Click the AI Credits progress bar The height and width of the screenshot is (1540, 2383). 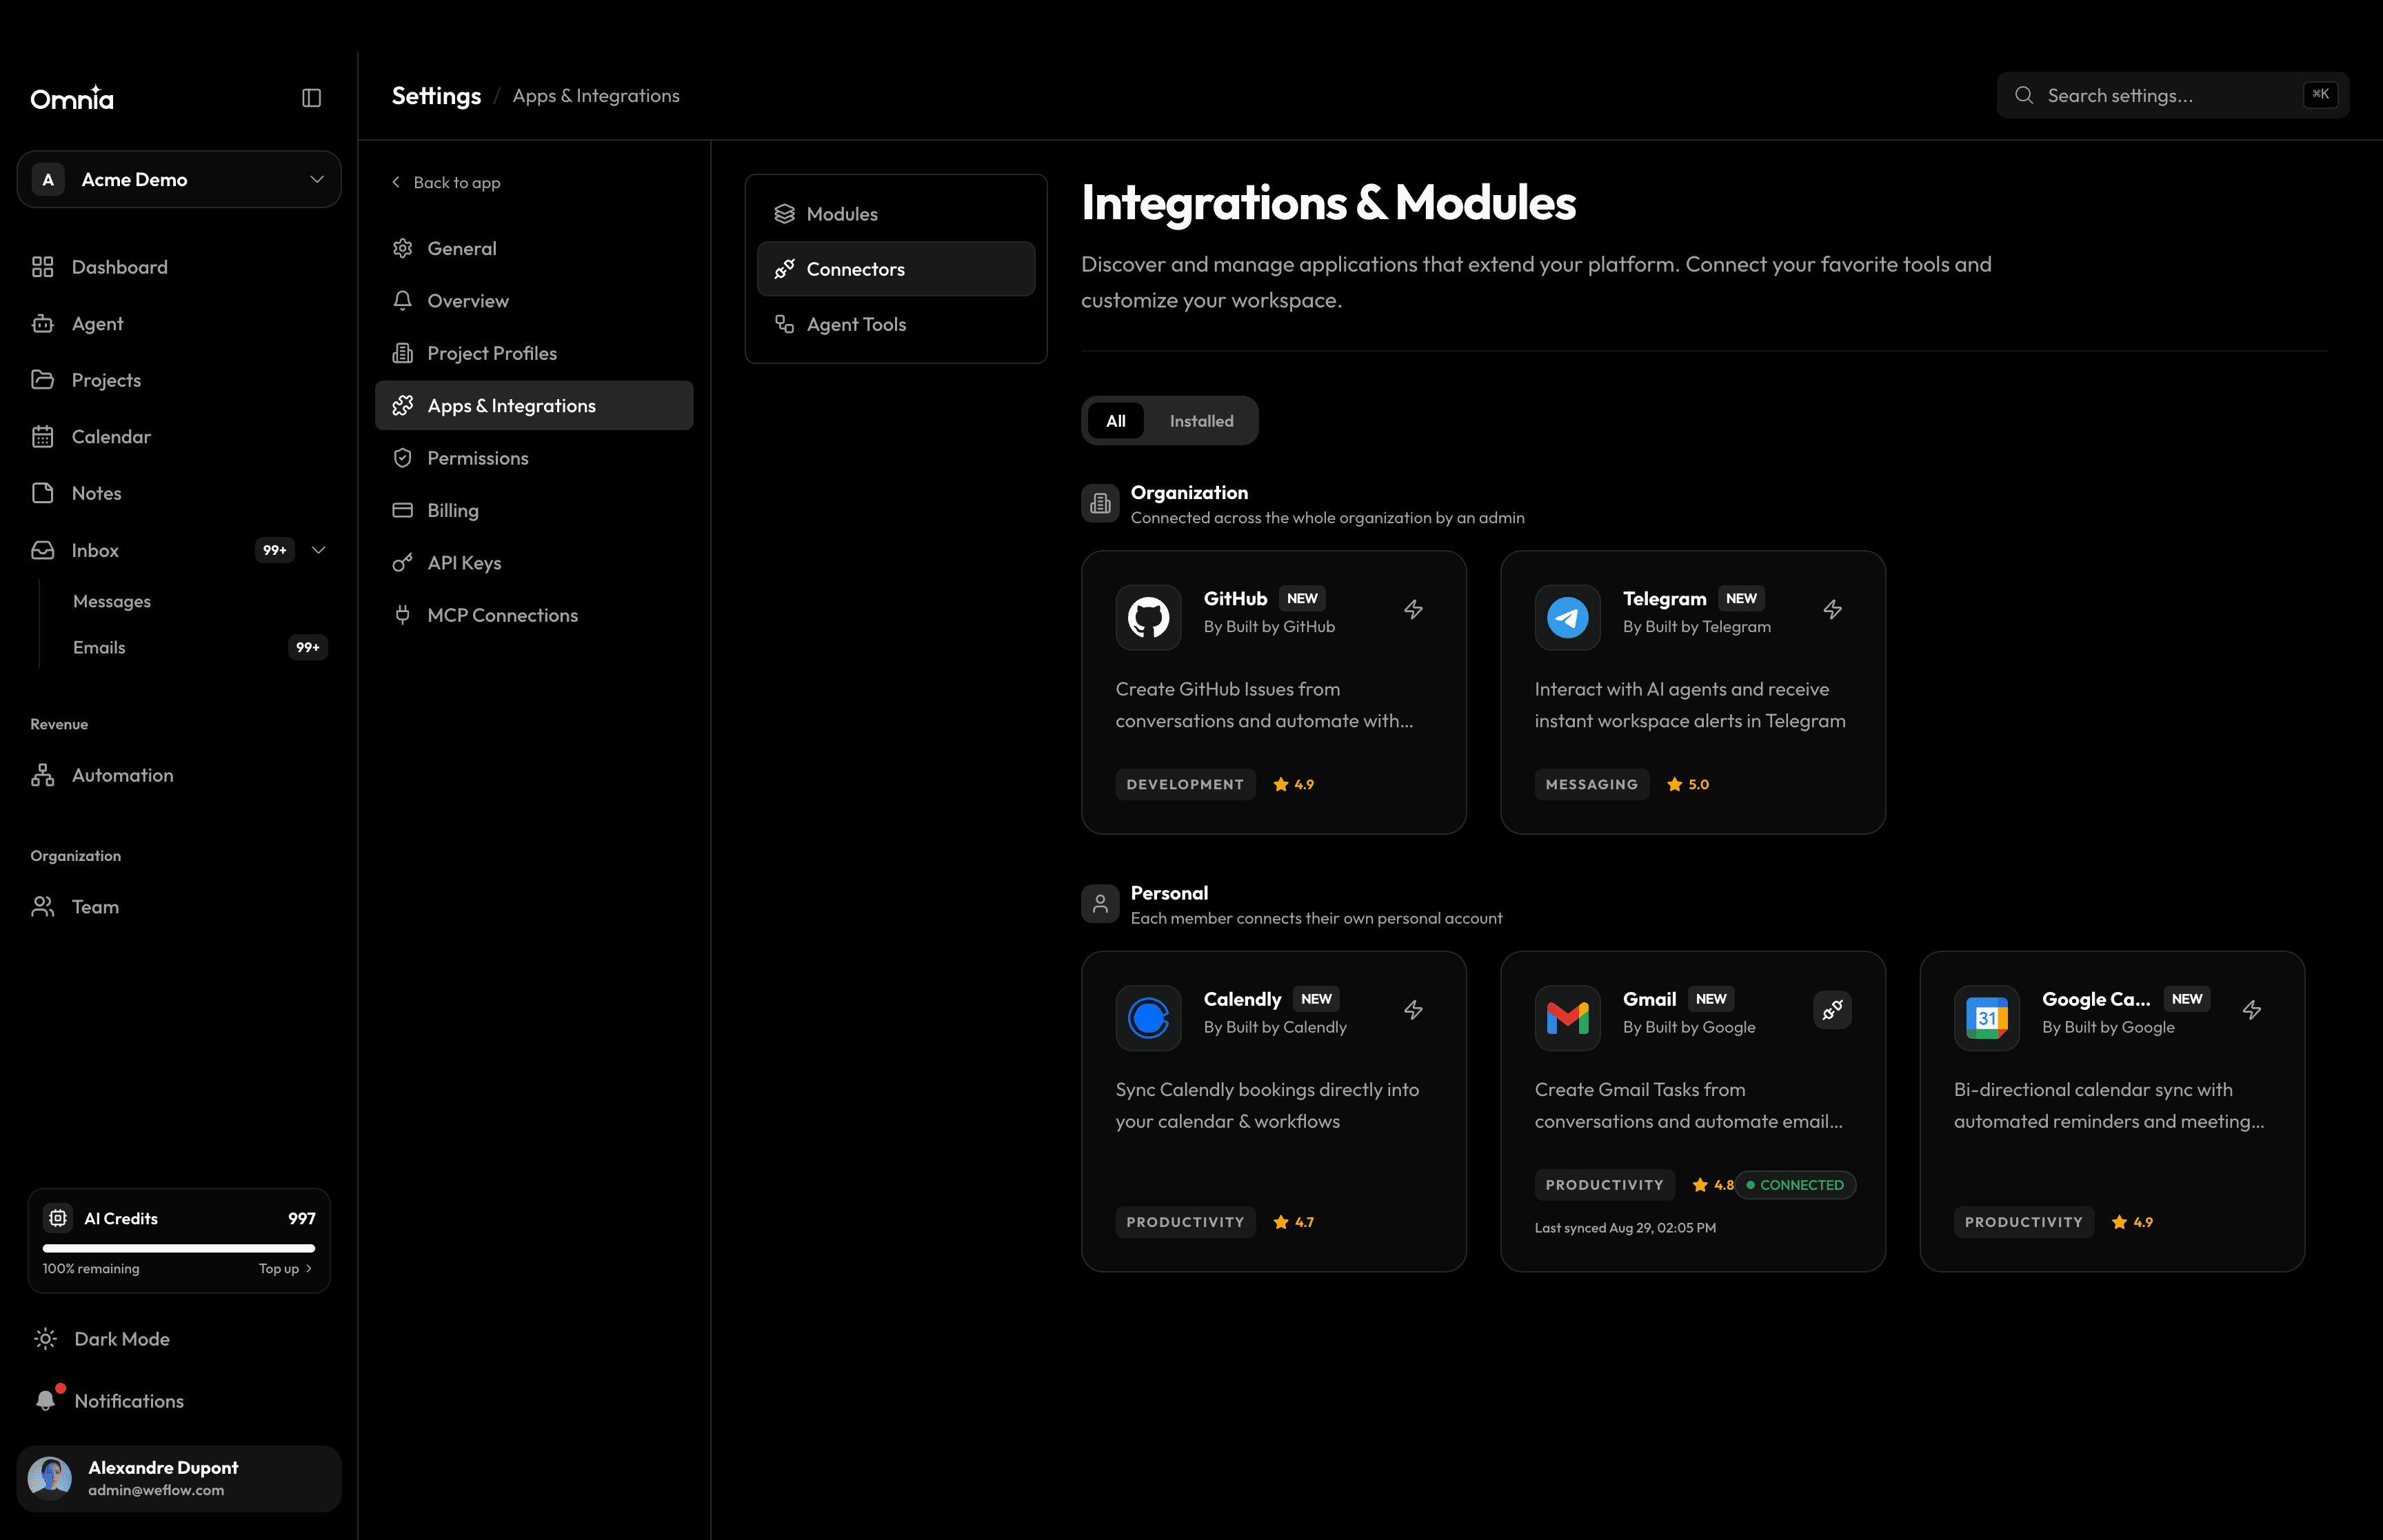click(179, 1248)
